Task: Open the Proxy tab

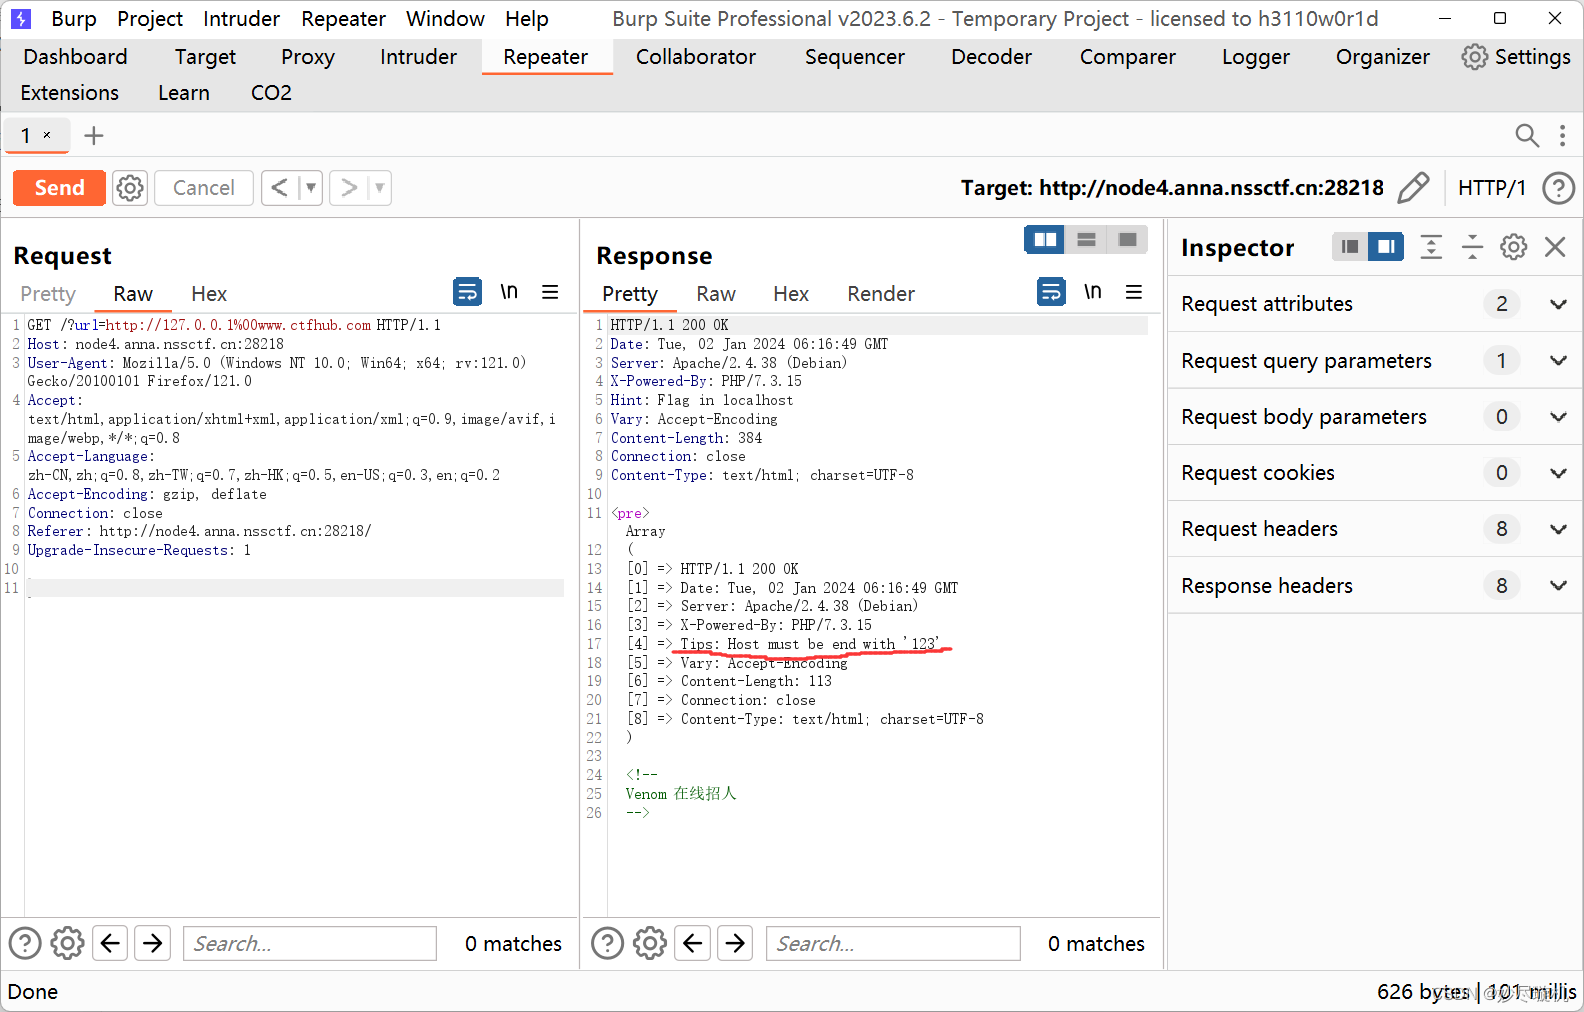Action: point(308,57)
